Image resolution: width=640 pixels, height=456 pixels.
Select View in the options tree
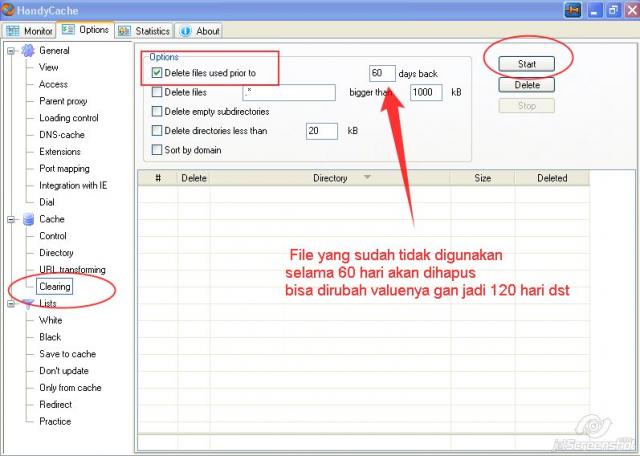(49, 67)
